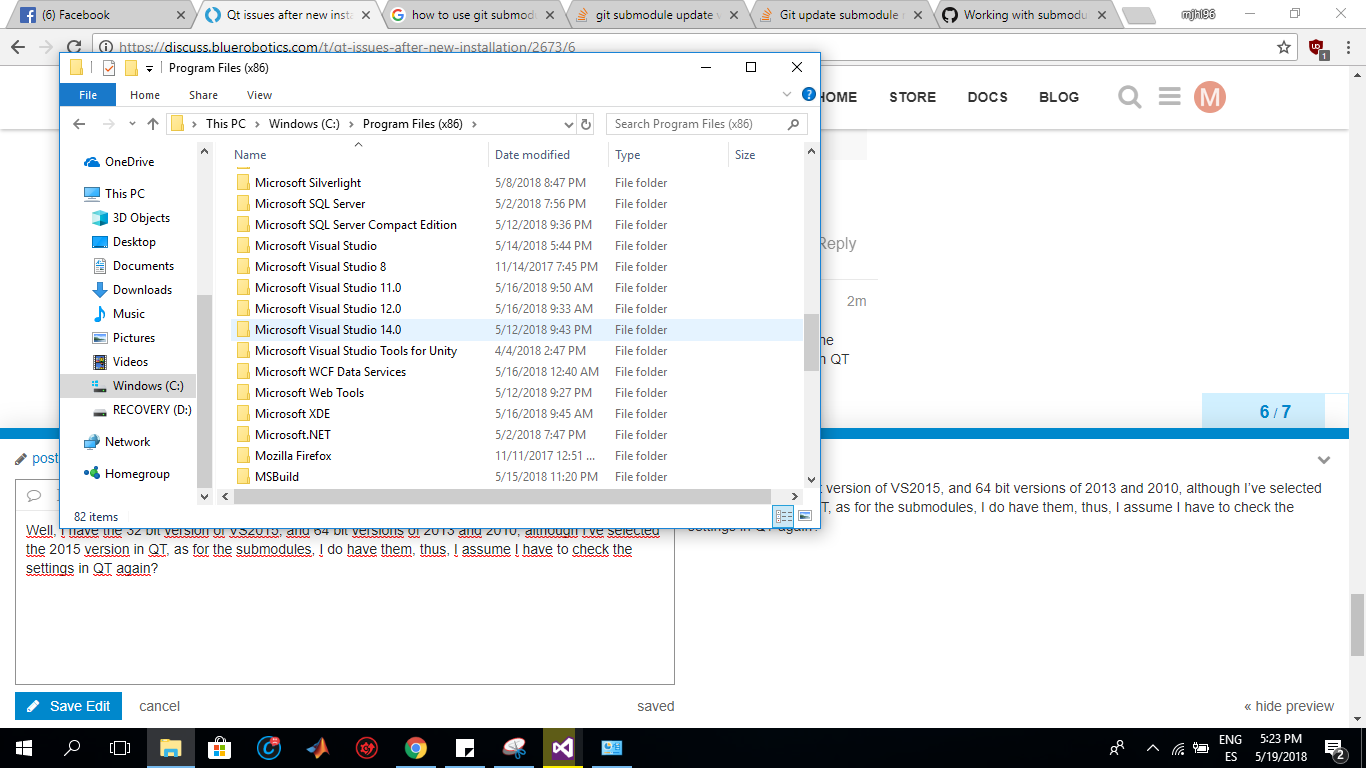The image size is (1366, 768).
Task: Open the STORE link in the site header
Action: (913, 97)
